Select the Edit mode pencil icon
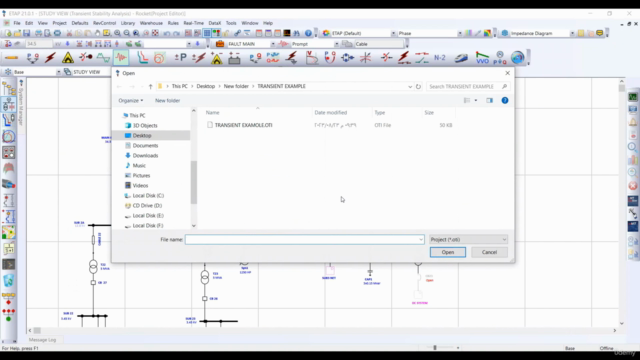 [x=11, y=58]
